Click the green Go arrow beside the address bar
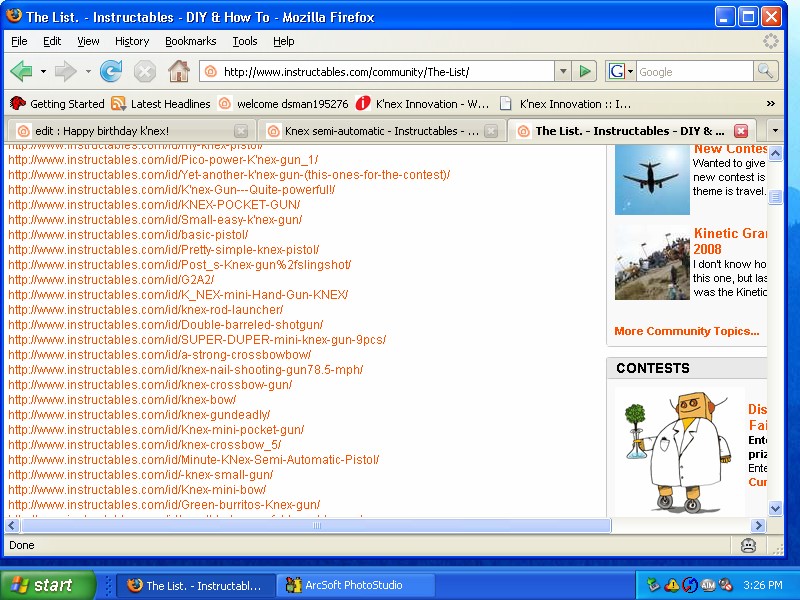 (585, 71)
